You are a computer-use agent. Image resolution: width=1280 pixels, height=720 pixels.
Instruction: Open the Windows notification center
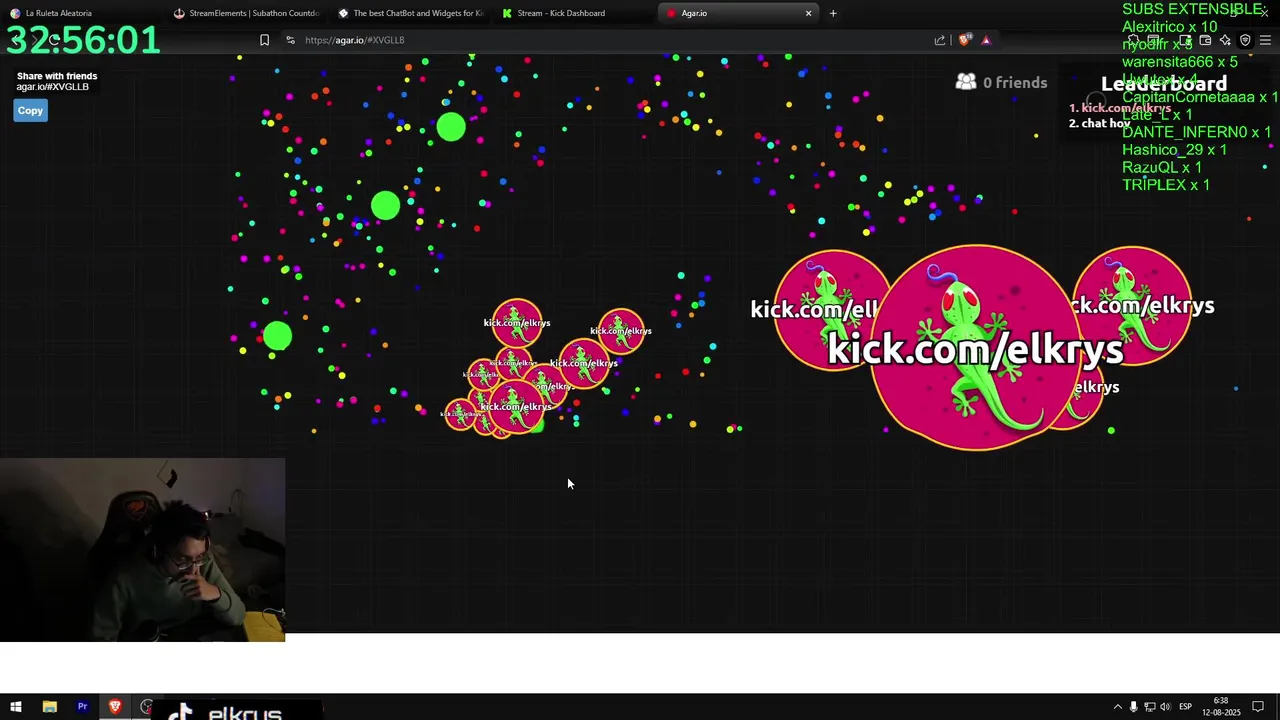coord(1258,707)
